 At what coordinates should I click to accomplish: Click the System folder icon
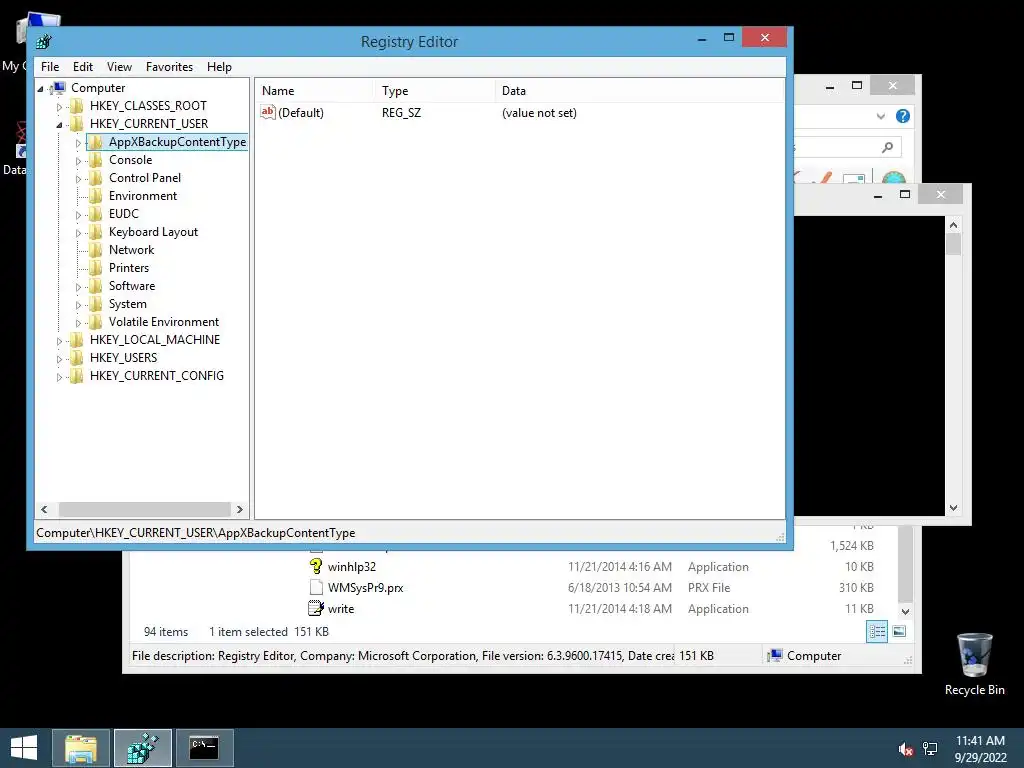coord(95,304)
